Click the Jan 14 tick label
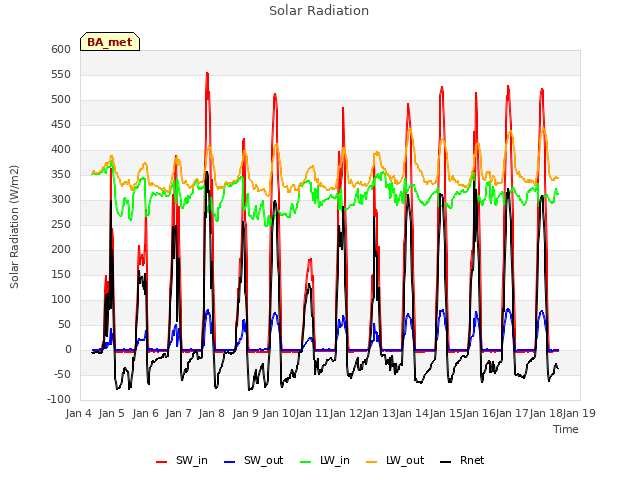The height and width of the screenshot is (480, 640). click(x=412, y=413)
